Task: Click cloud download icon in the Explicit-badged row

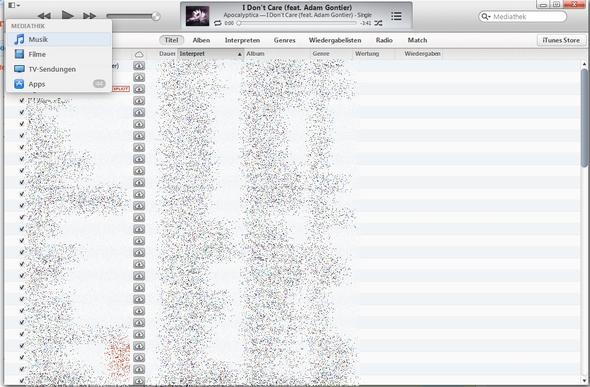Action: [x=139, y=89]
